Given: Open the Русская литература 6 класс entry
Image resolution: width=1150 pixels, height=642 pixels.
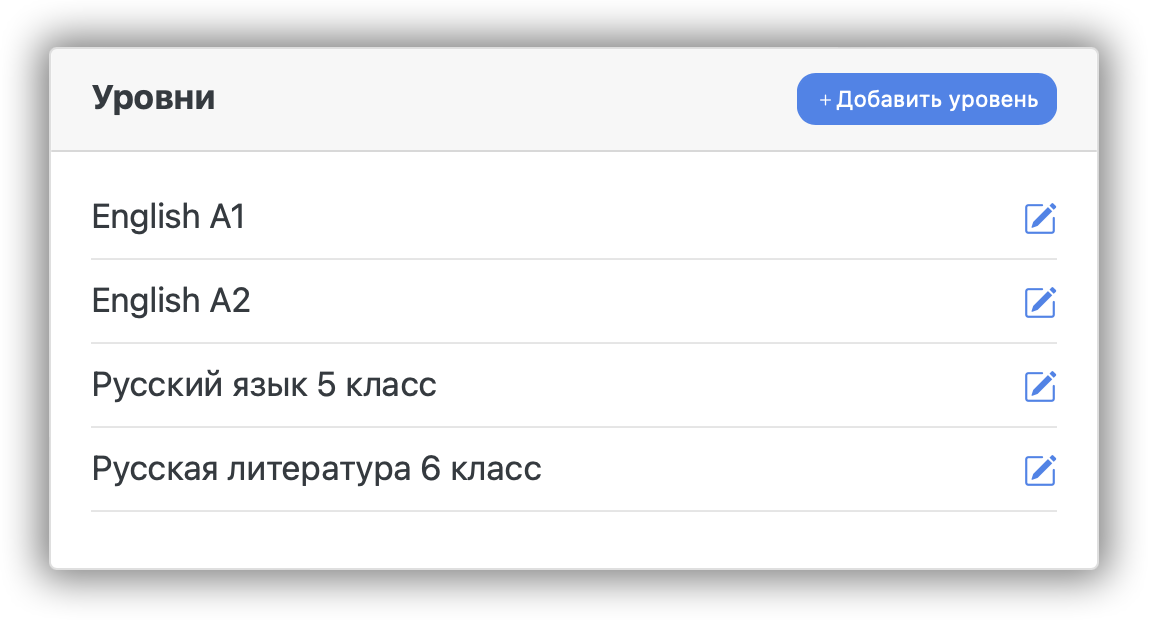Looking at the screenshot, I should (316, 469).
